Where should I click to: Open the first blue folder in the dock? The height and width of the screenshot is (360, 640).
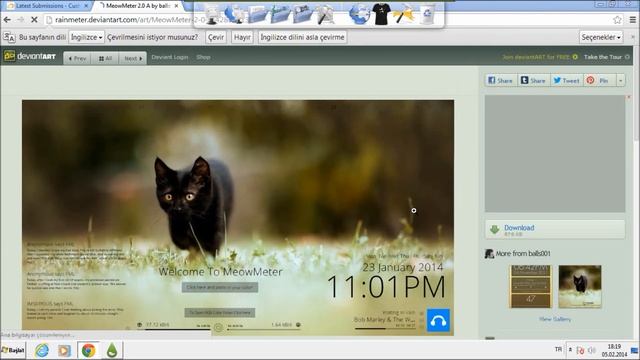258,14
